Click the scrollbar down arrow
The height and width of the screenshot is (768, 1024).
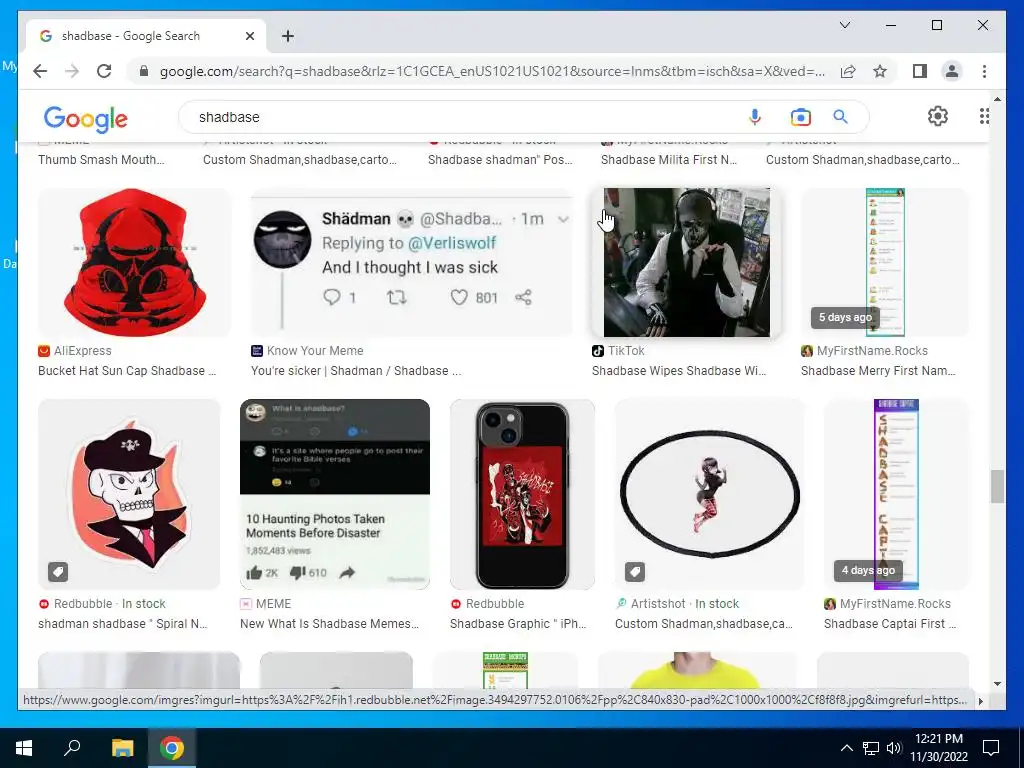coord(997,684)
